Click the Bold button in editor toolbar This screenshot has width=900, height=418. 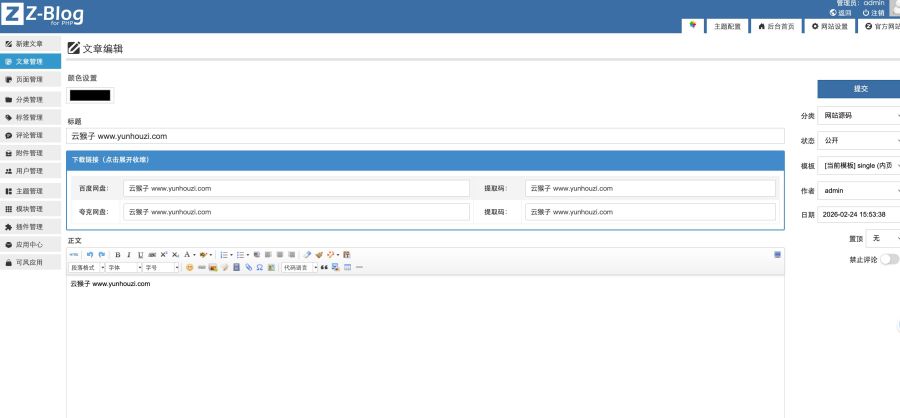[117, 255]
